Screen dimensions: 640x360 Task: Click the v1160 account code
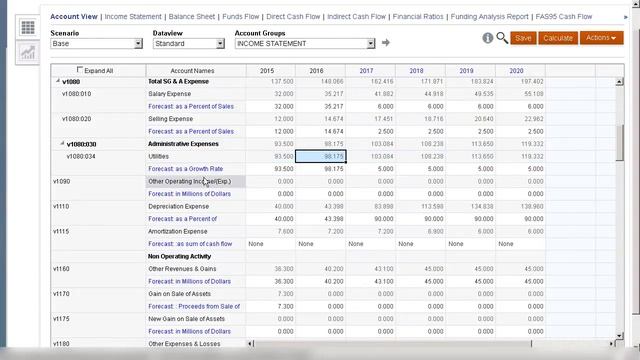(x=61, y=269)
